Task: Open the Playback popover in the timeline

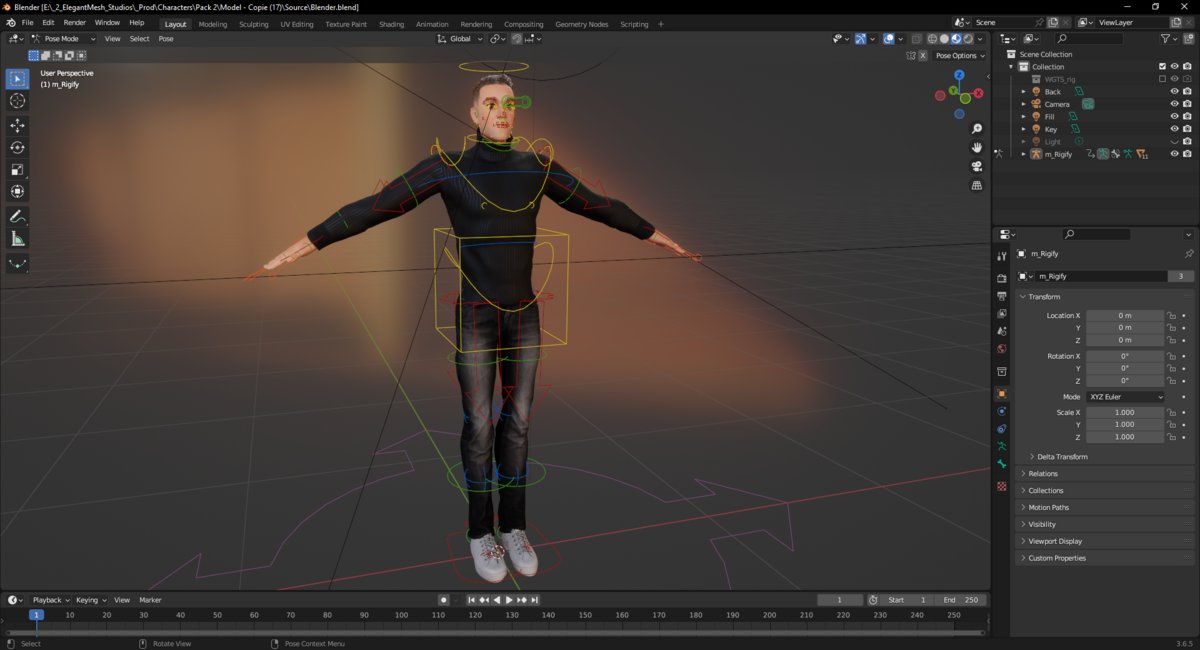Action: 51,600
